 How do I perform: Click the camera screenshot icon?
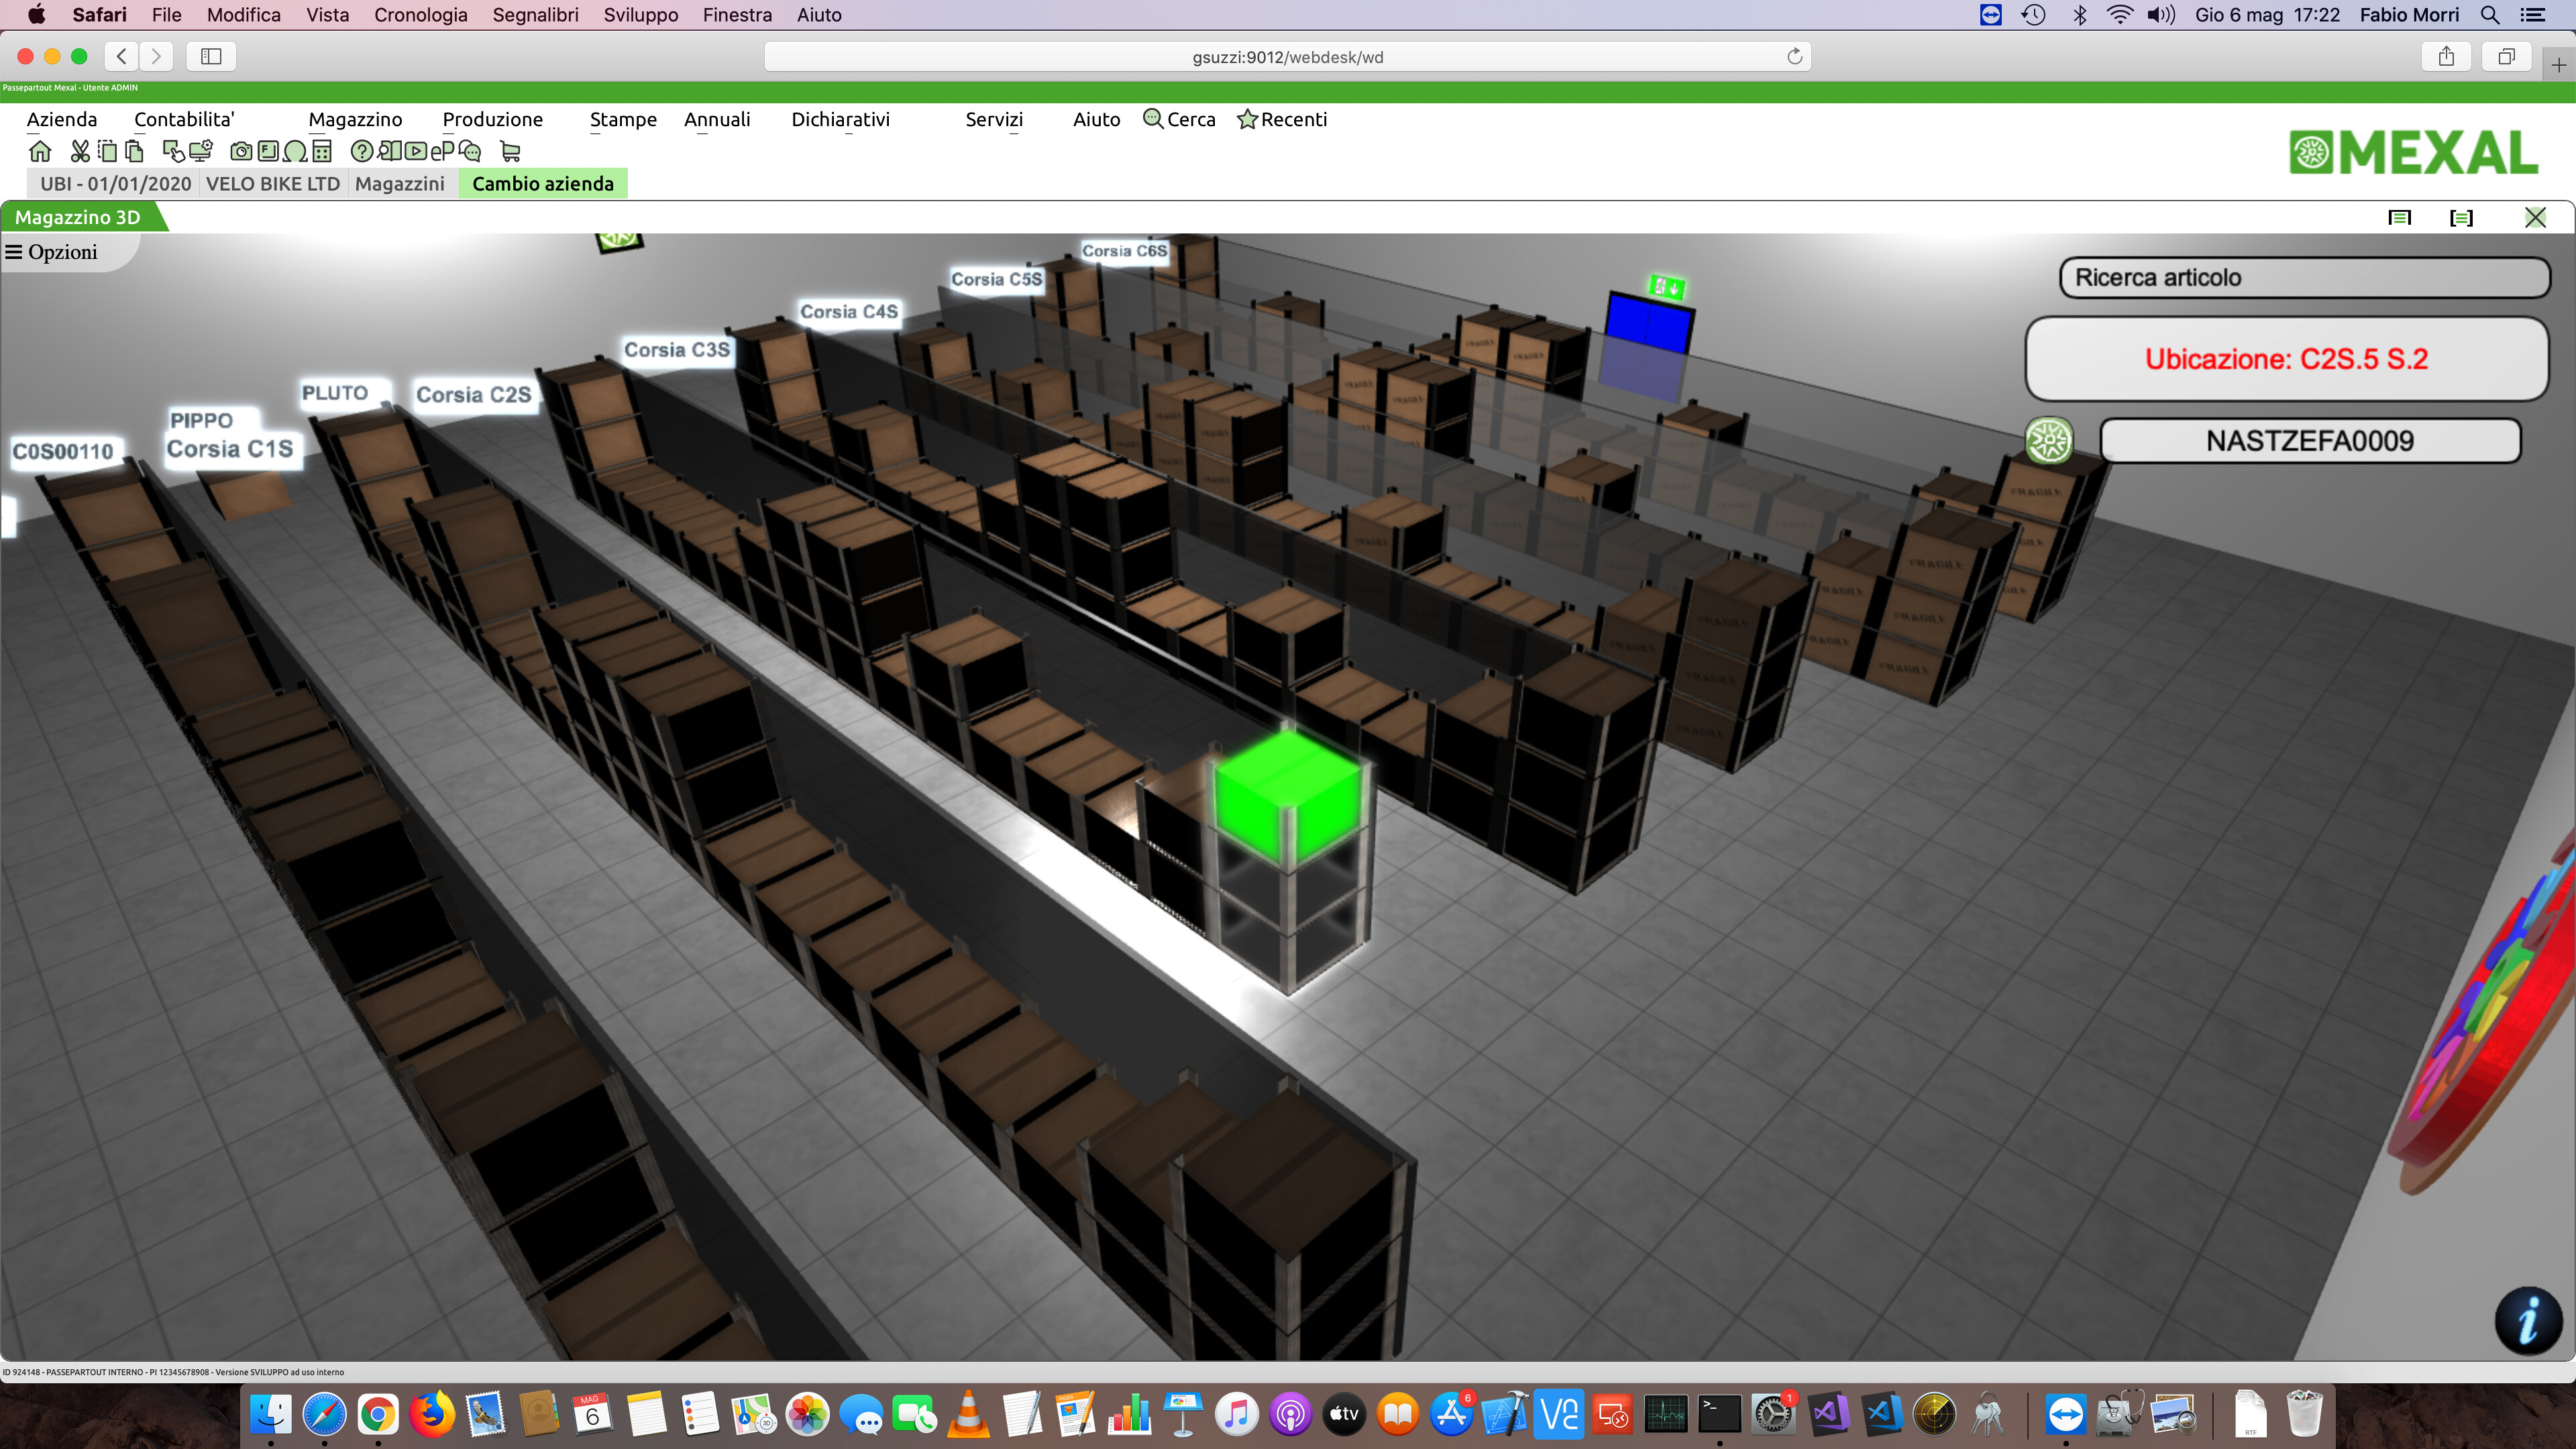tap(241, 152)
